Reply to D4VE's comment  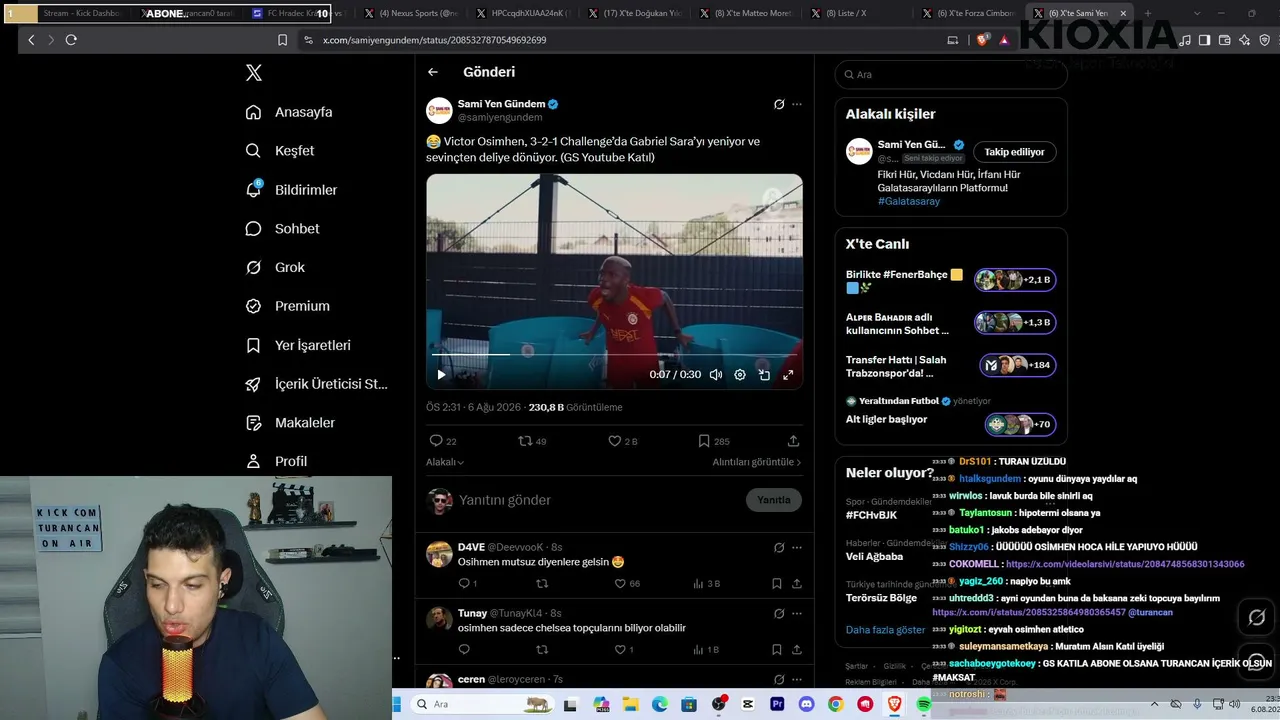(467, 584)
